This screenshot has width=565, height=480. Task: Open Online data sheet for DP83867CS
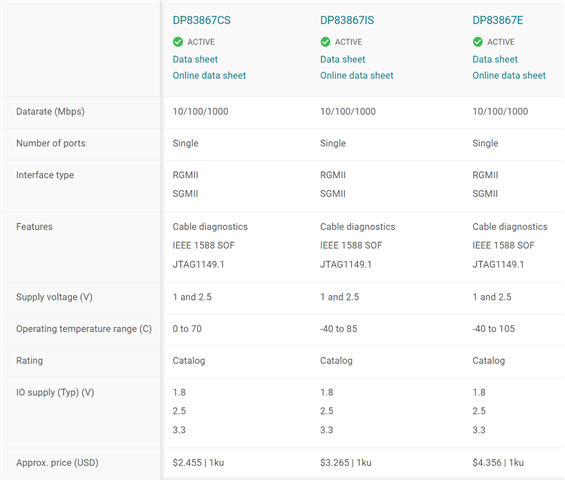(x=209, y=75)
